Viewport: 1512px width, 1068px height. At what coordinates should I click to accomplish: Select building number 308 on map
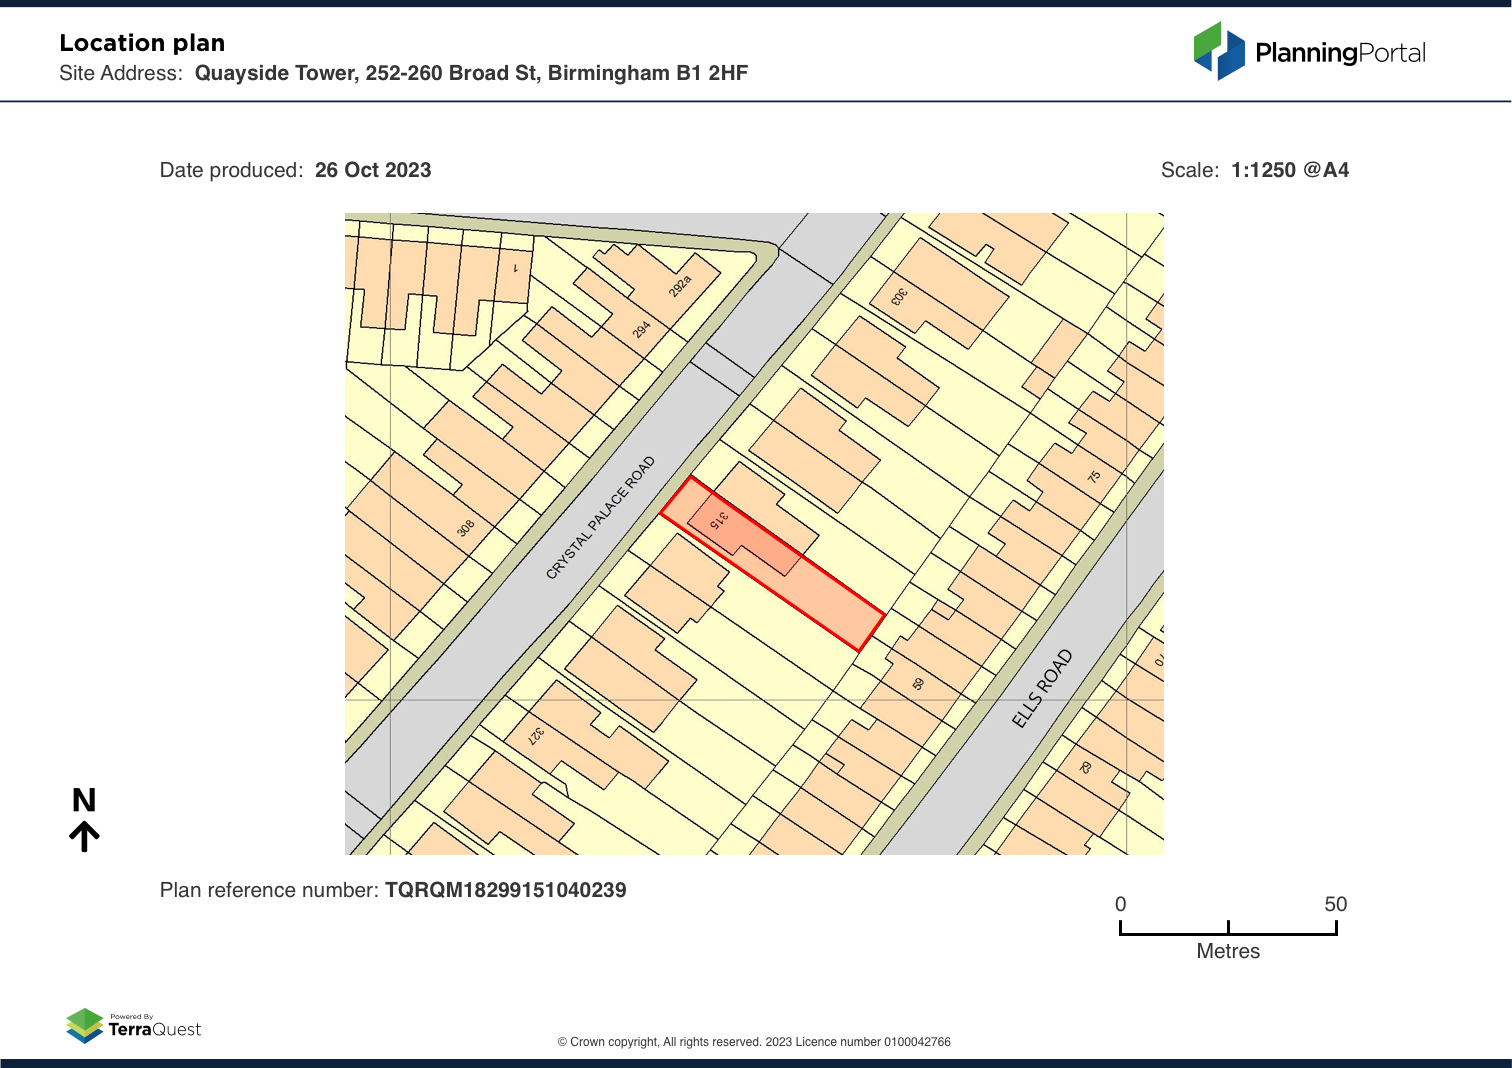466,527
